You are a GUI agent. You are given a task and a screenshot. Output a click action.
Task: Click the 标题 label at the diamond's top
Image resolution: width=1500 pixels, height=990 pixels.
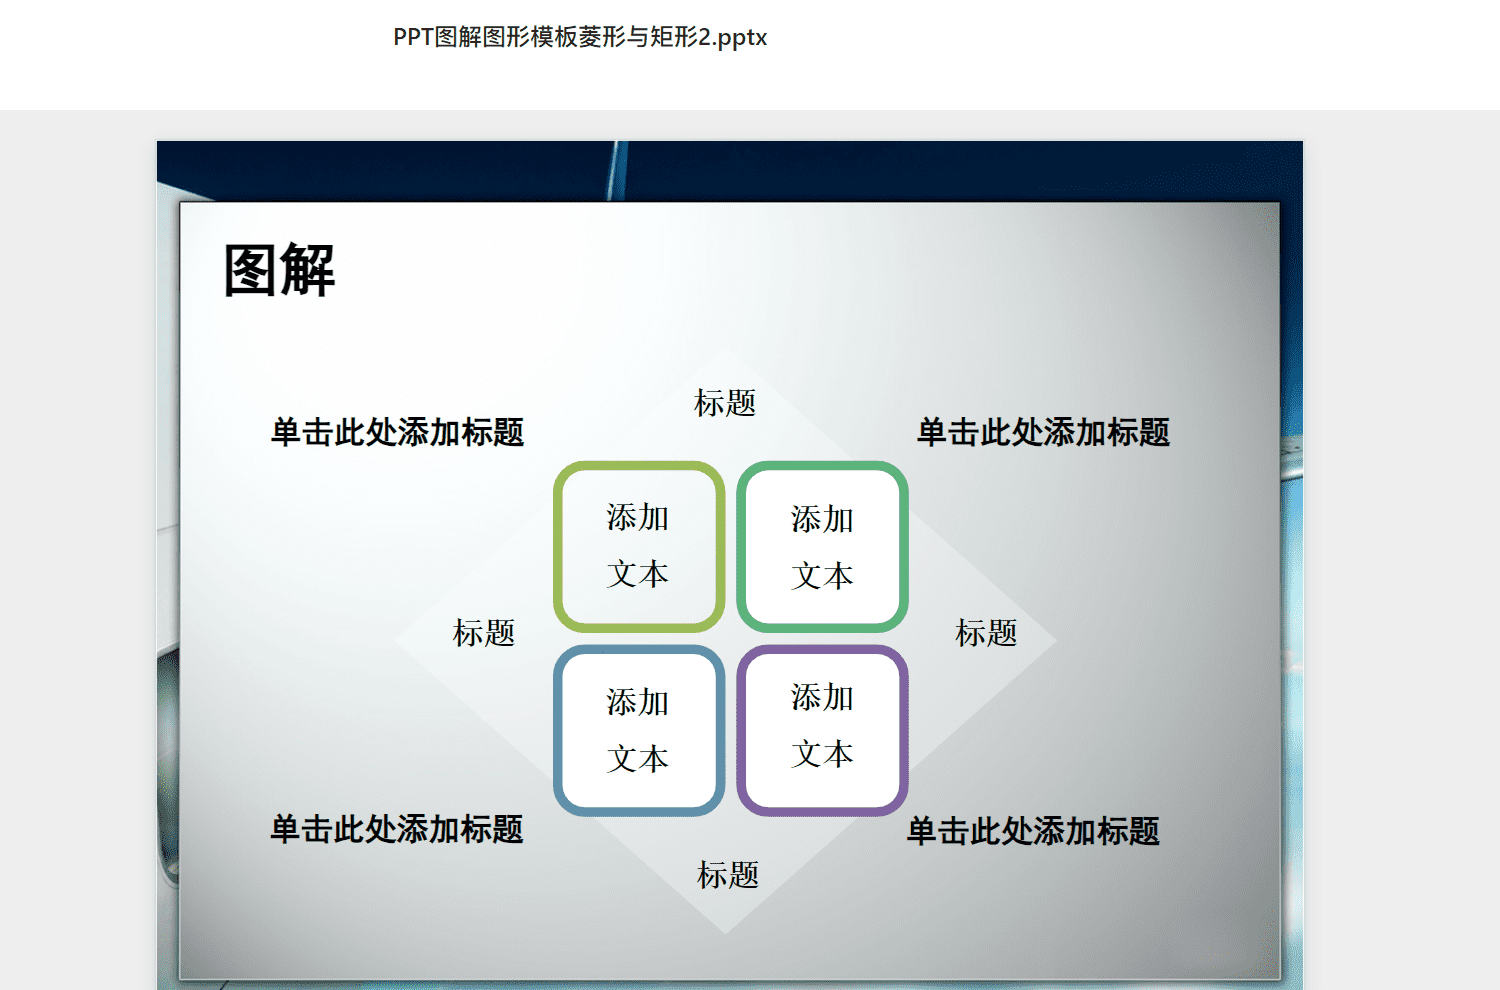pos(725,403)
